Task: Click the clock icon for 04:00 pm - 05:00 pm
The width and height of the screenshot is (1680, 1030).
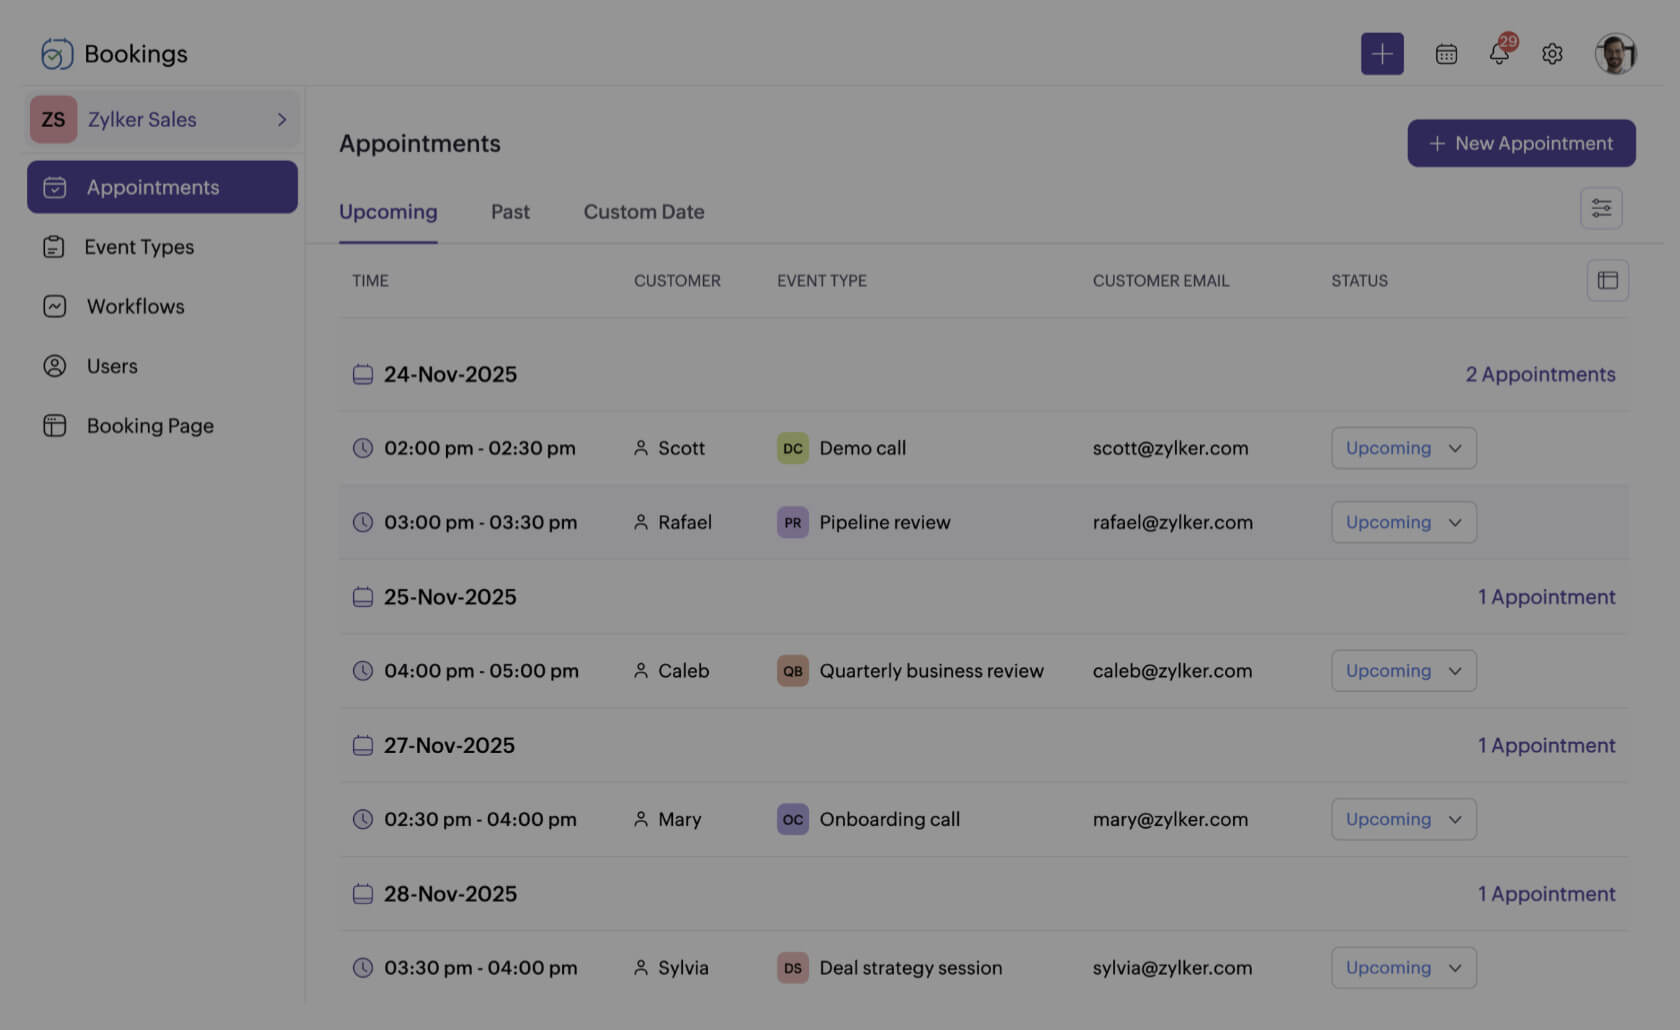Action: pyautogui.click(x=363, y=671)
